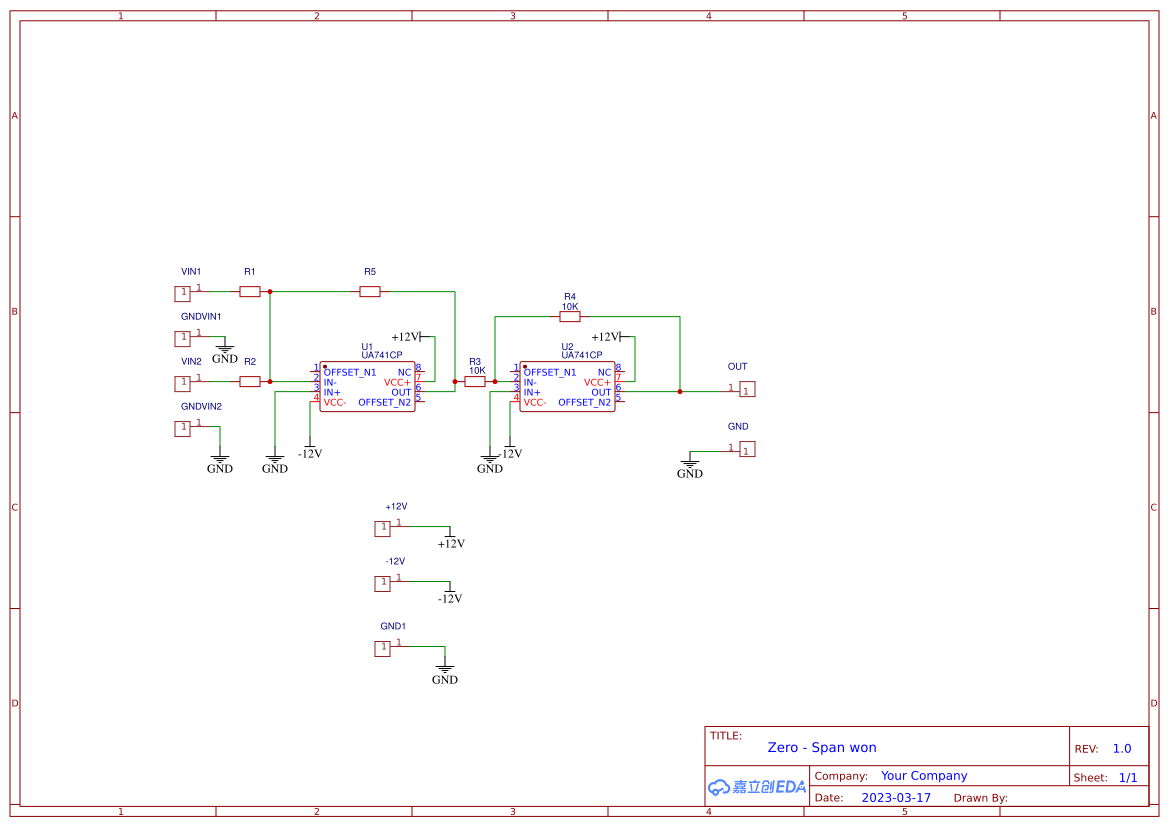The width and height of the screenshot is (1169, 827).
Task: Click the +12V power port symbol
Action: pos(383,527)
